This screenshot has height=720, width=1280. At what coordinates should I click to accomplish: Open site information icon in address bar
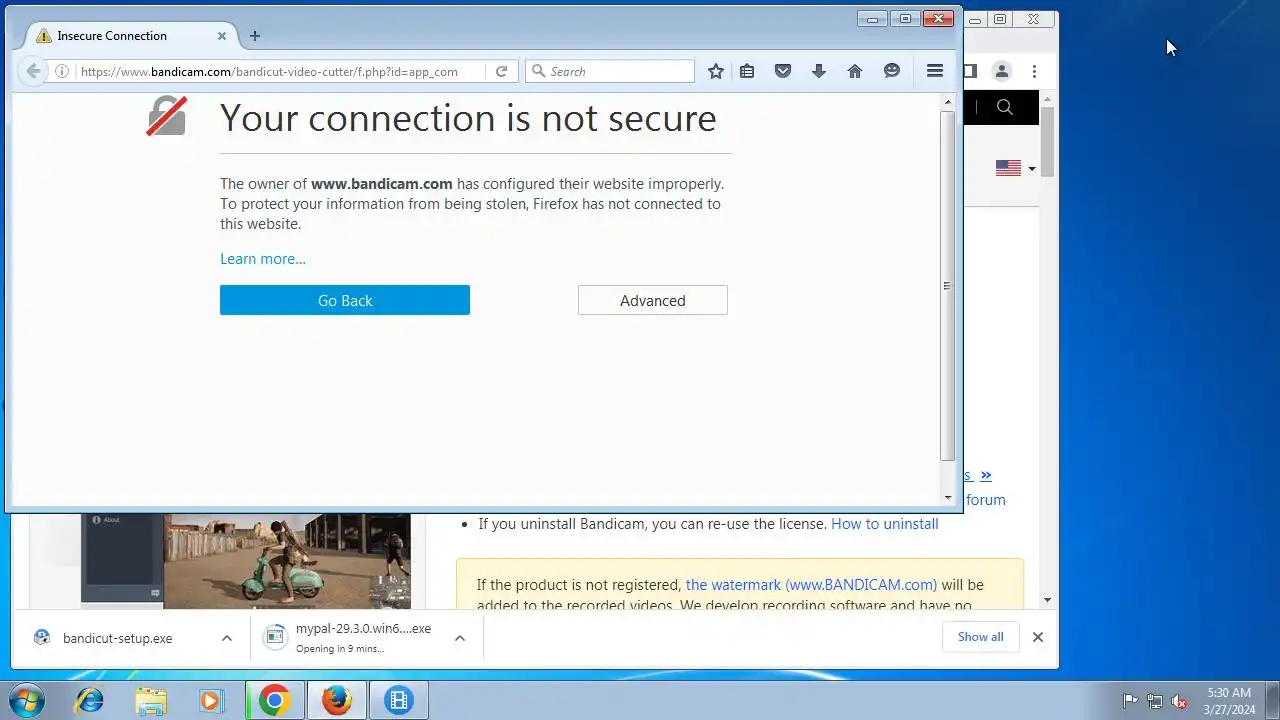(x=62, y=71)
